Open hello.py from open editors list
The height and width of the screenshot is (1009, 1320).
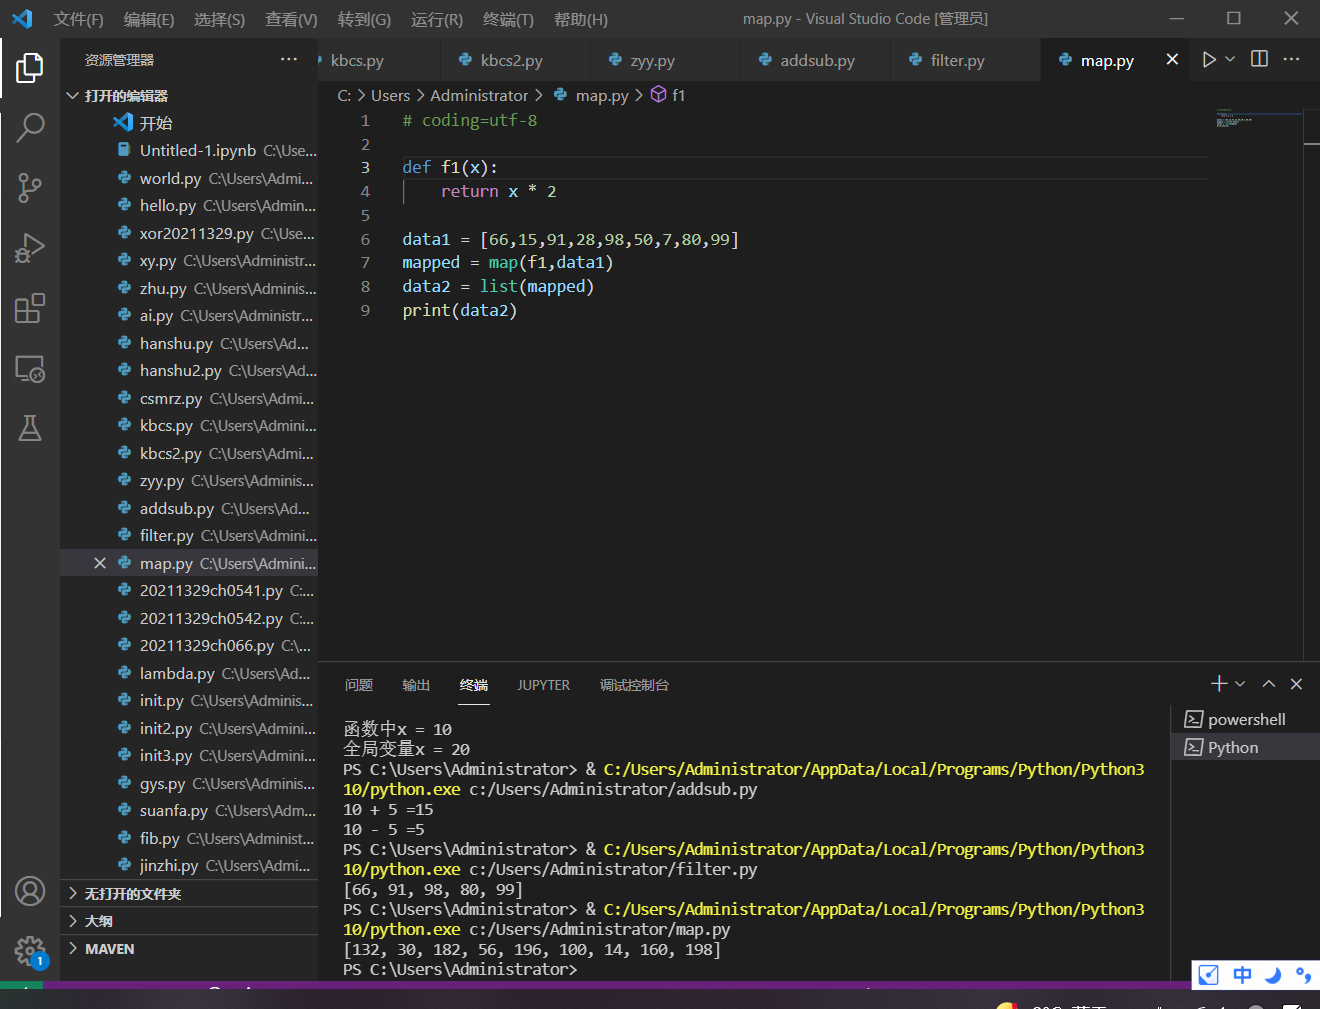168,206
